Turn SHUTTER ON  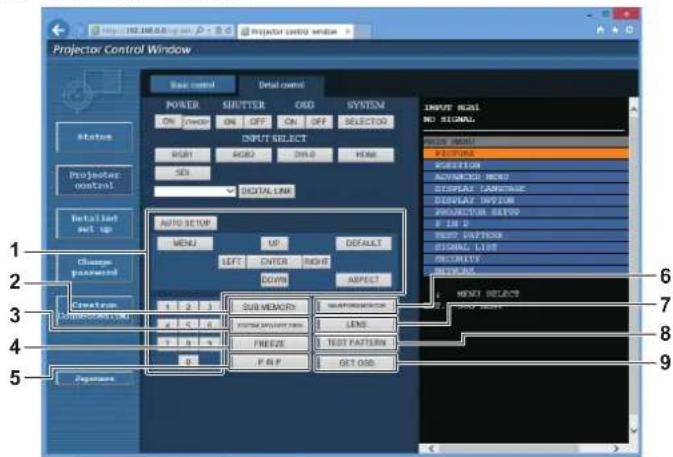[x=229, y=122]
